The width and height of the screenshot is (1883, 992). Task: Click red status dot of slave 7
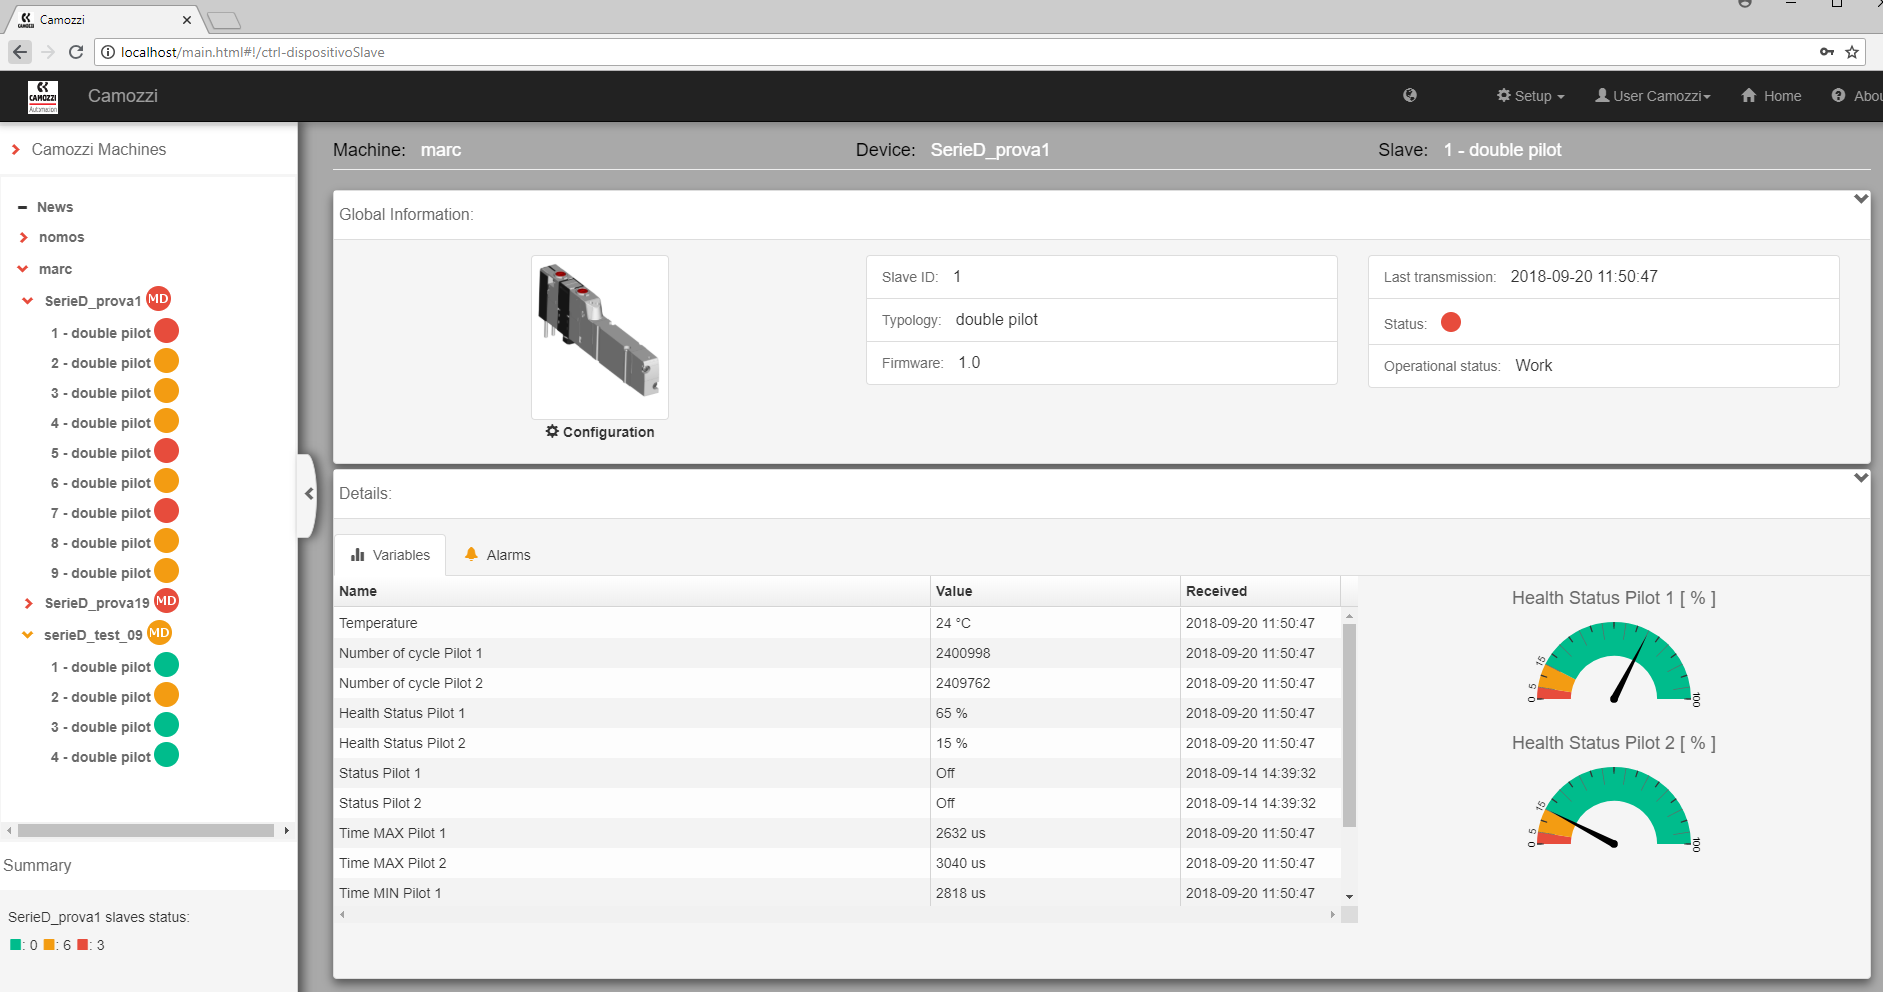[167, 511]
